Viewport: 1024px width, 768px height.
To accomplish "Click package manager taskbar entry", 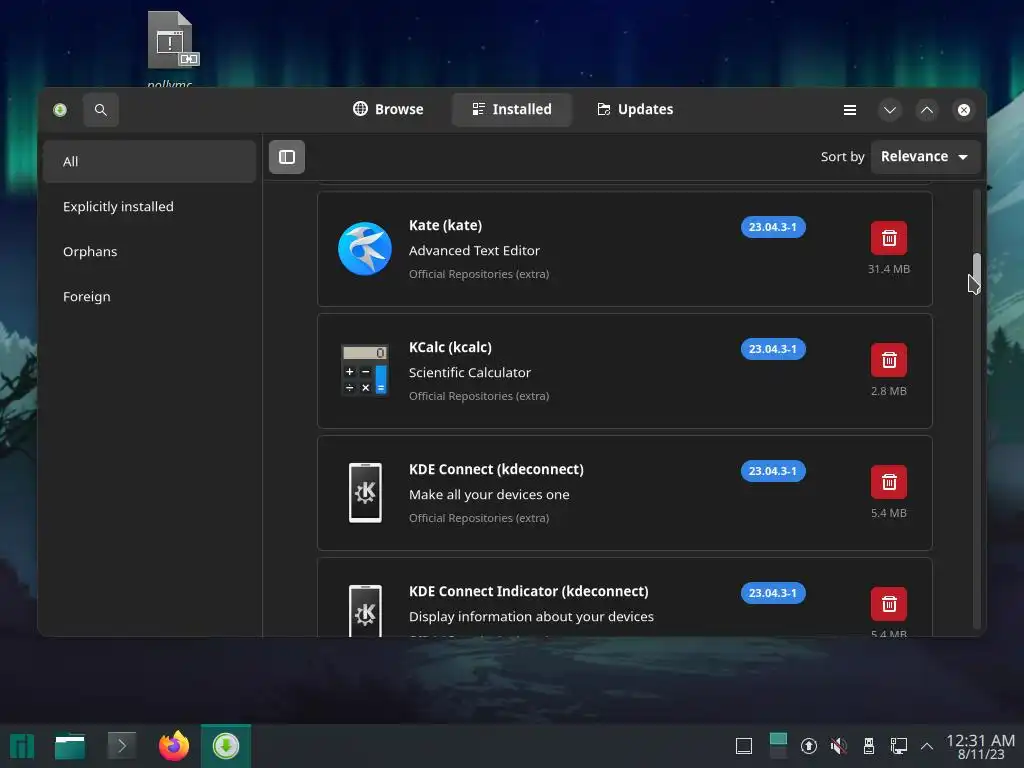I will [x=226, y=746].
